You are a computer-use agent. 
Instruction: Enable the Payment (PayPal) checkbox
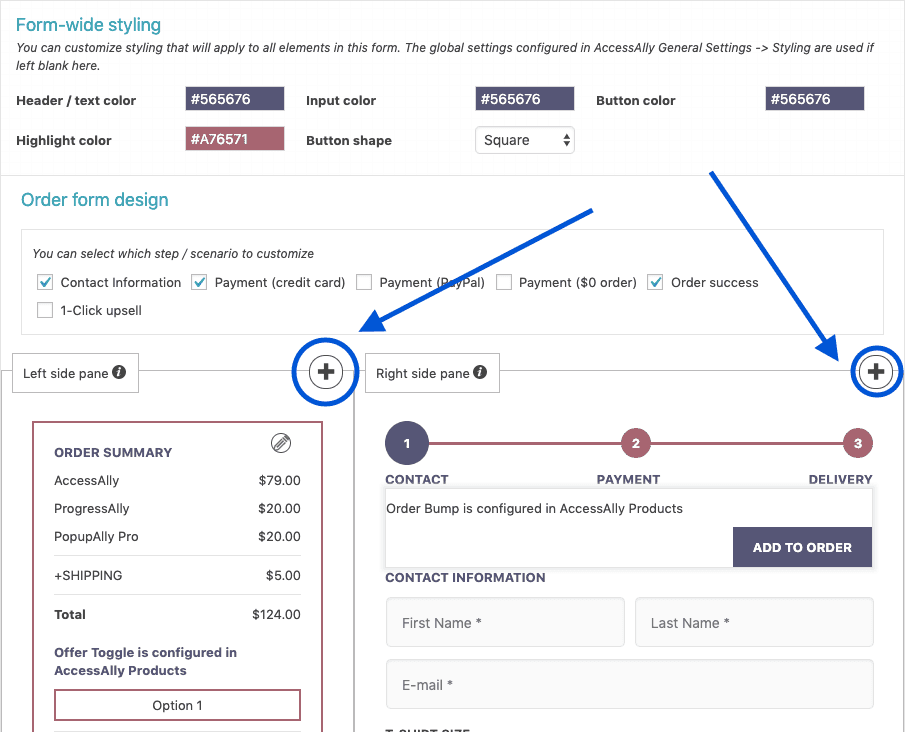364,282
